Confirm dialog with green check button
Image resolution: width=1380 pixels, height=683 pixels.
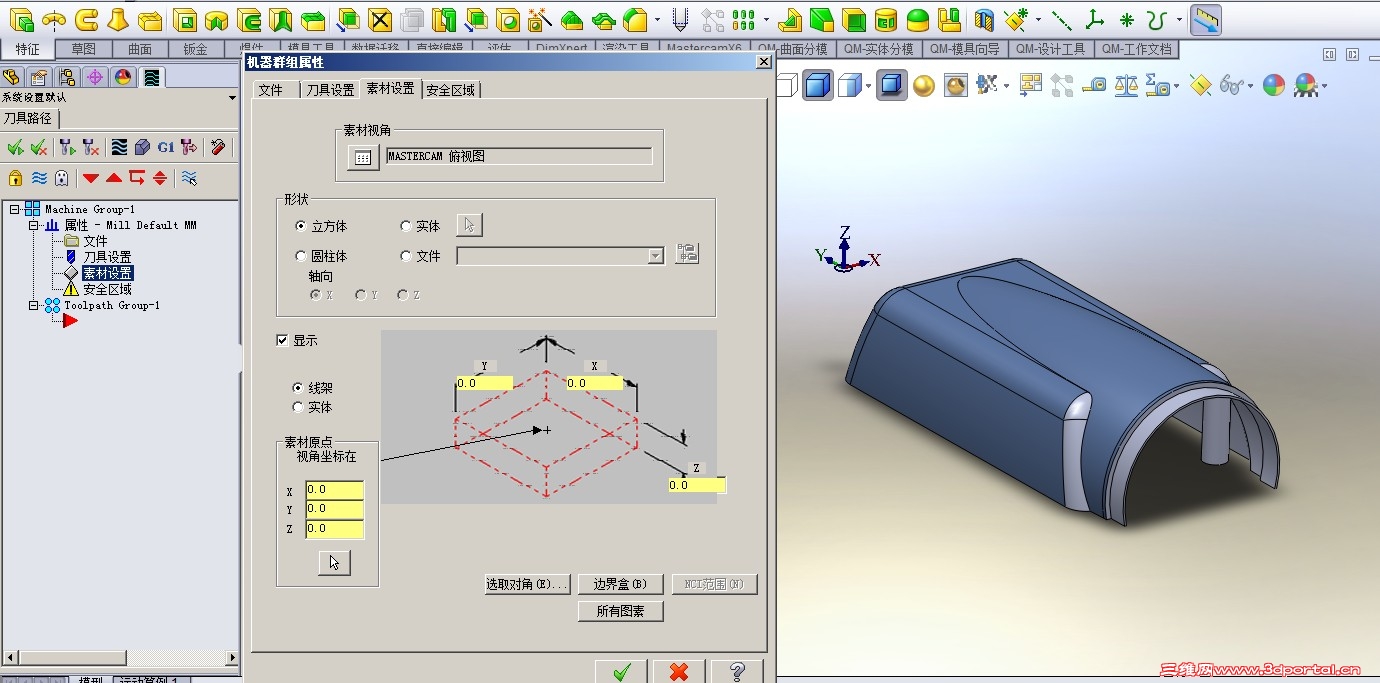point(621,671)
